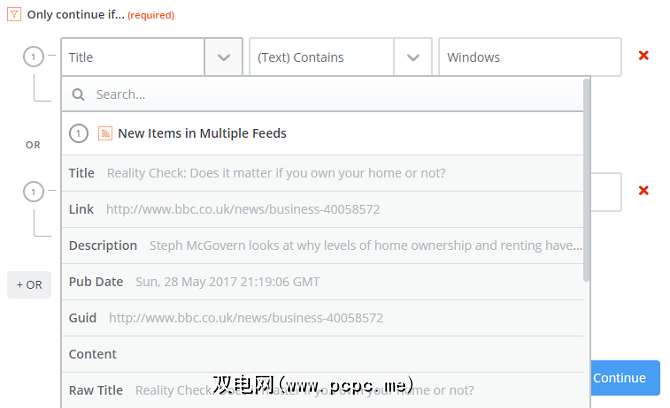Click the magnifier search icon
670x408 pixels.
click(78, 94)
